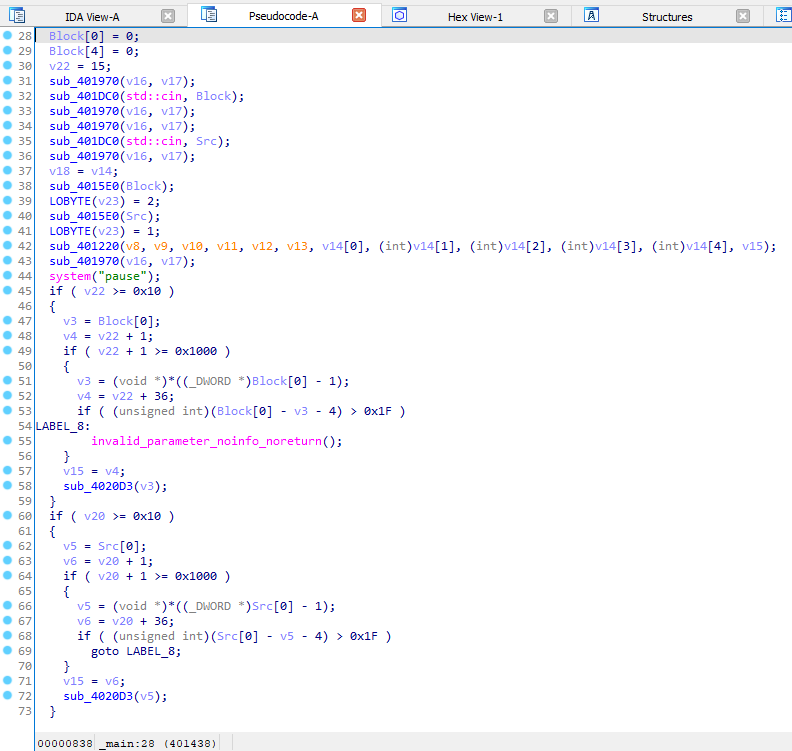
Task: Click the partially visible tab icon at far right
Action: [783, 15]
